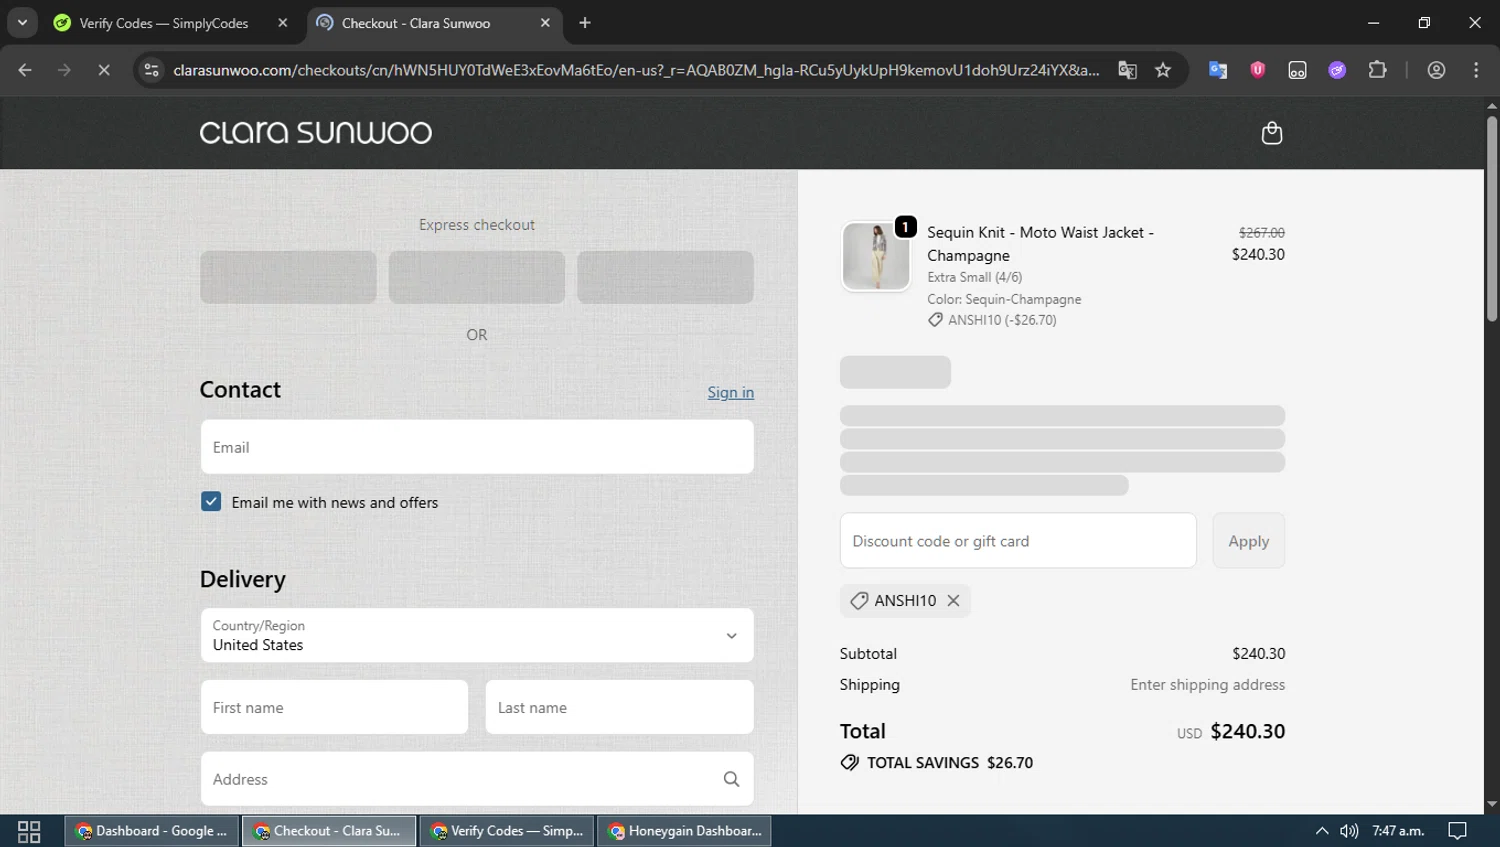Click the Total Savings tag icon
This screenshot has width=1500, height=847.
(850, 762)
